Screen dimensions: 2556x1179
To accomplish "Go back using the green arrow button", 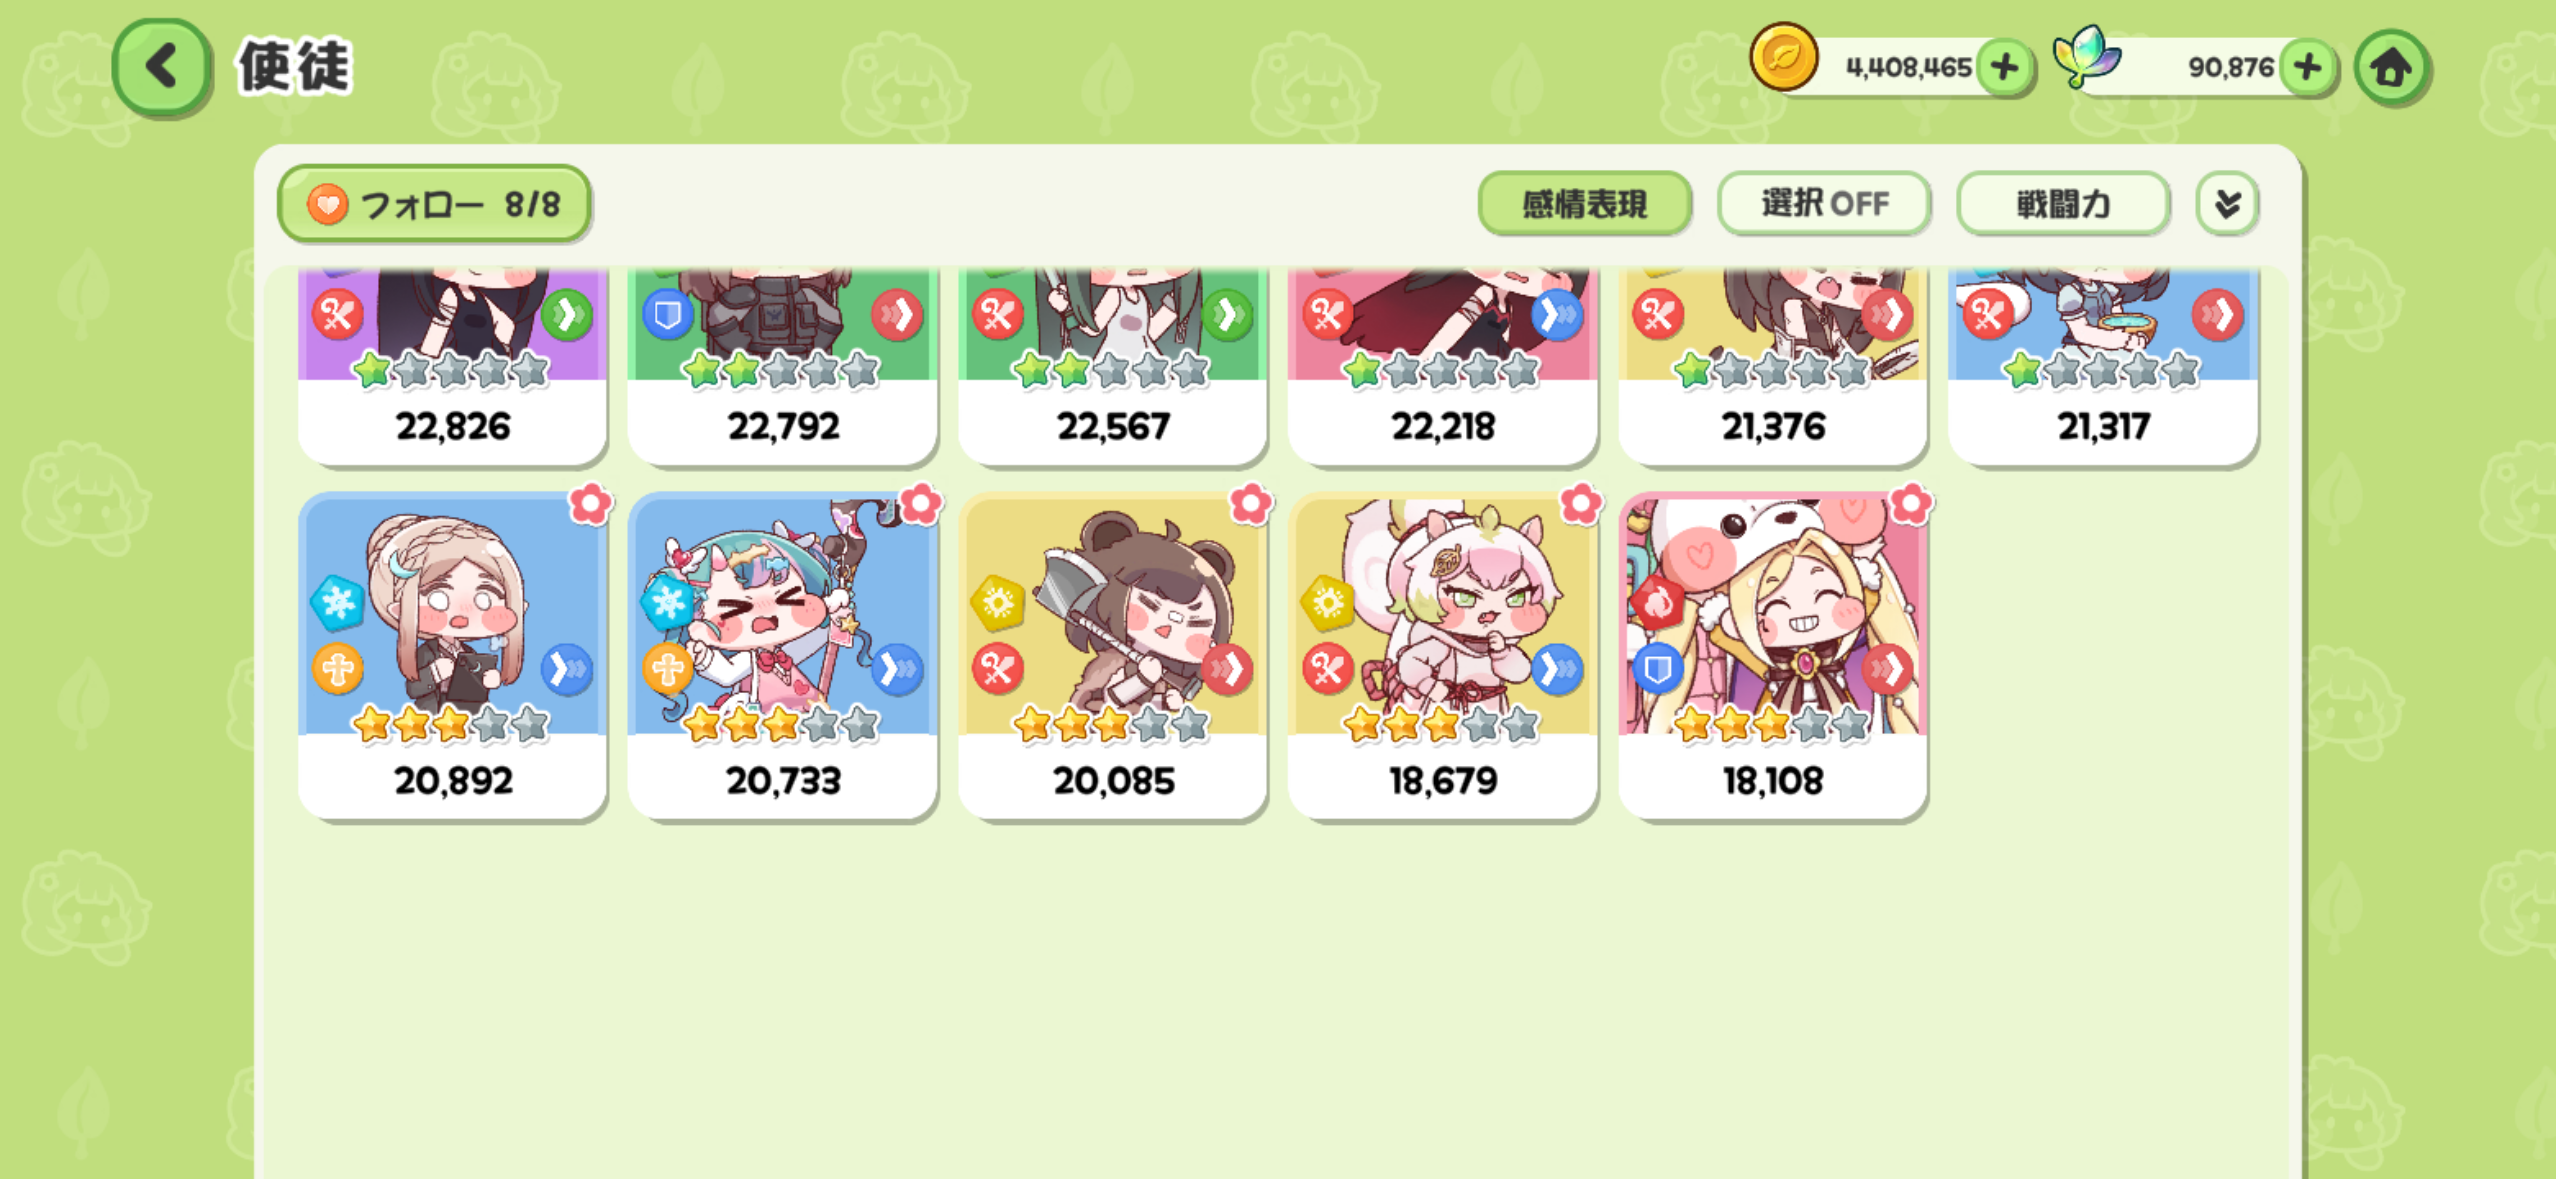I will (161, 67).
